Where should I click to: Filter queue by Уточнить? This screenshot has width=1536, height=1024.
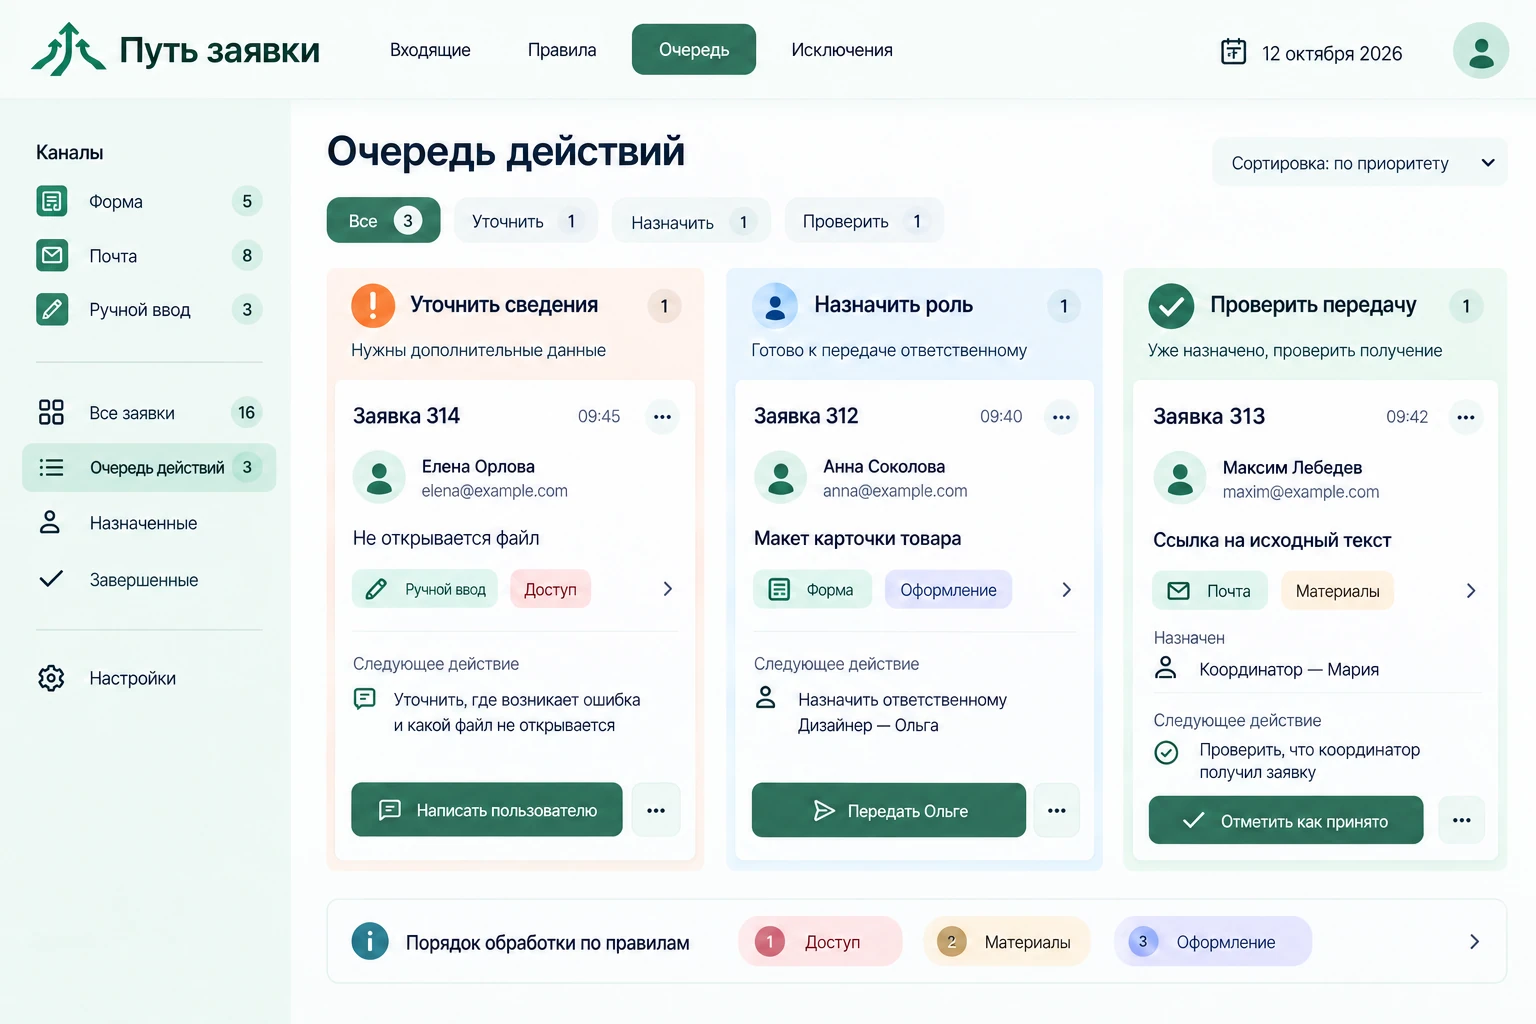[x=526, y=221]
